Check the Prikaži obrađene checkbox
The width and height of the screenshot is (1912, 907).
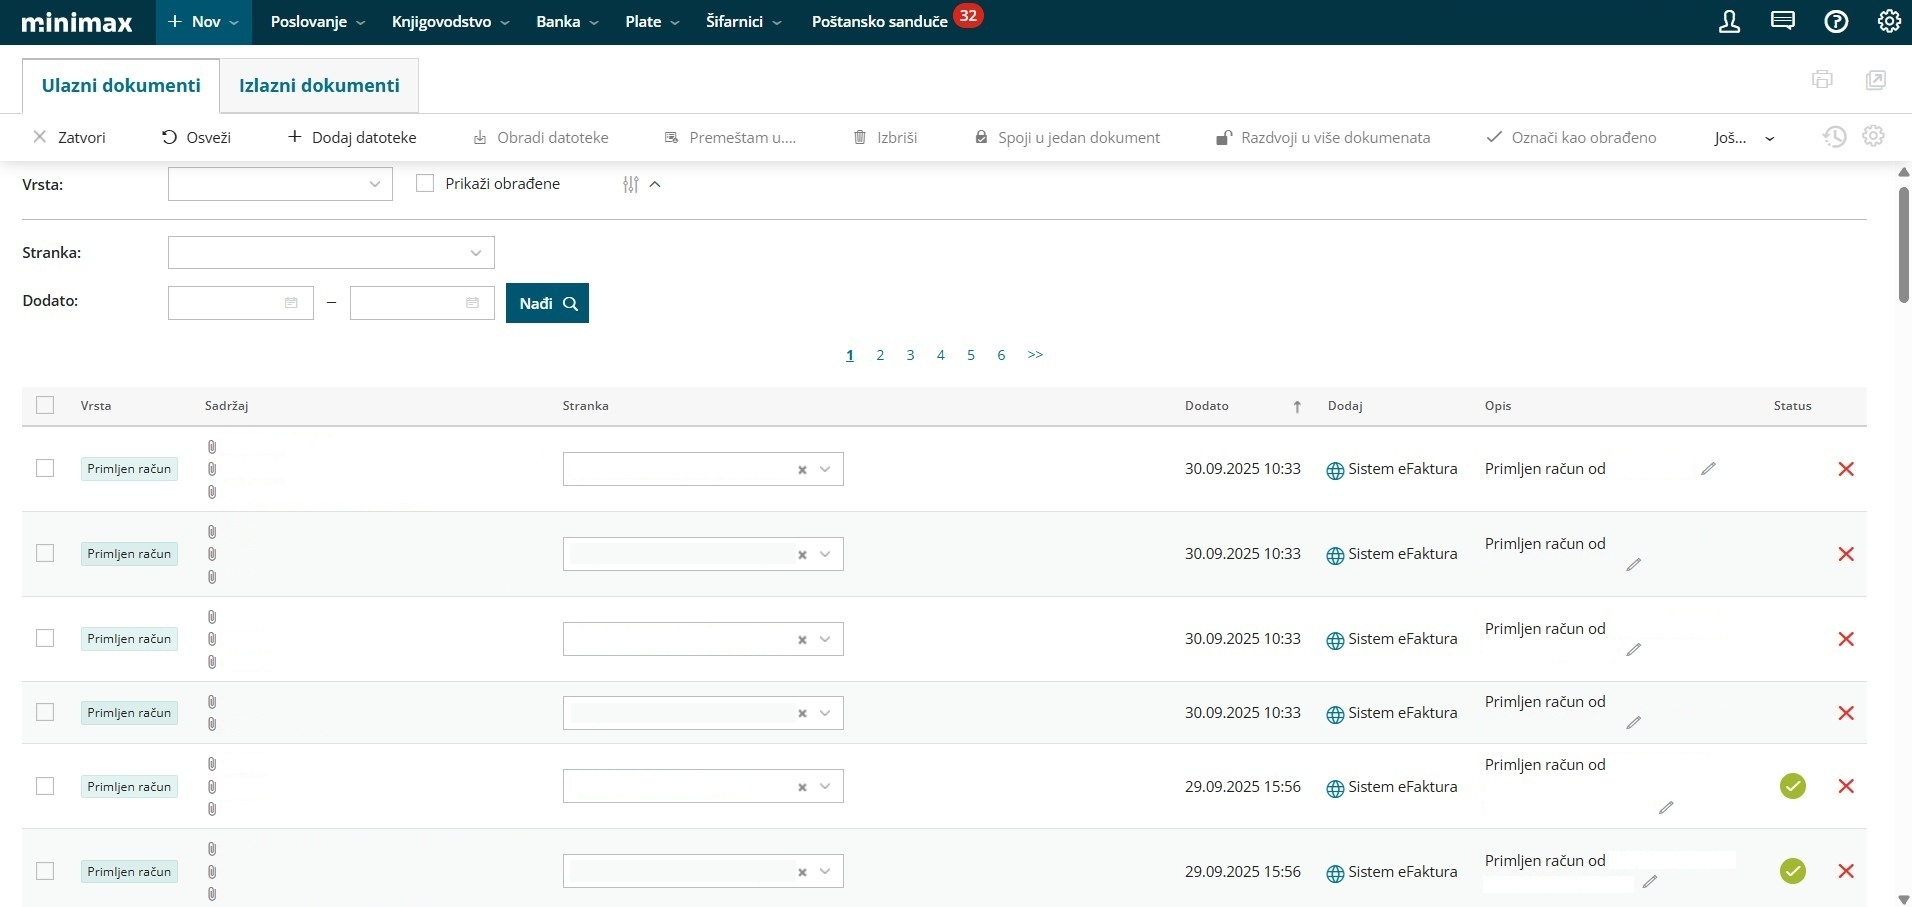[425, 184]
